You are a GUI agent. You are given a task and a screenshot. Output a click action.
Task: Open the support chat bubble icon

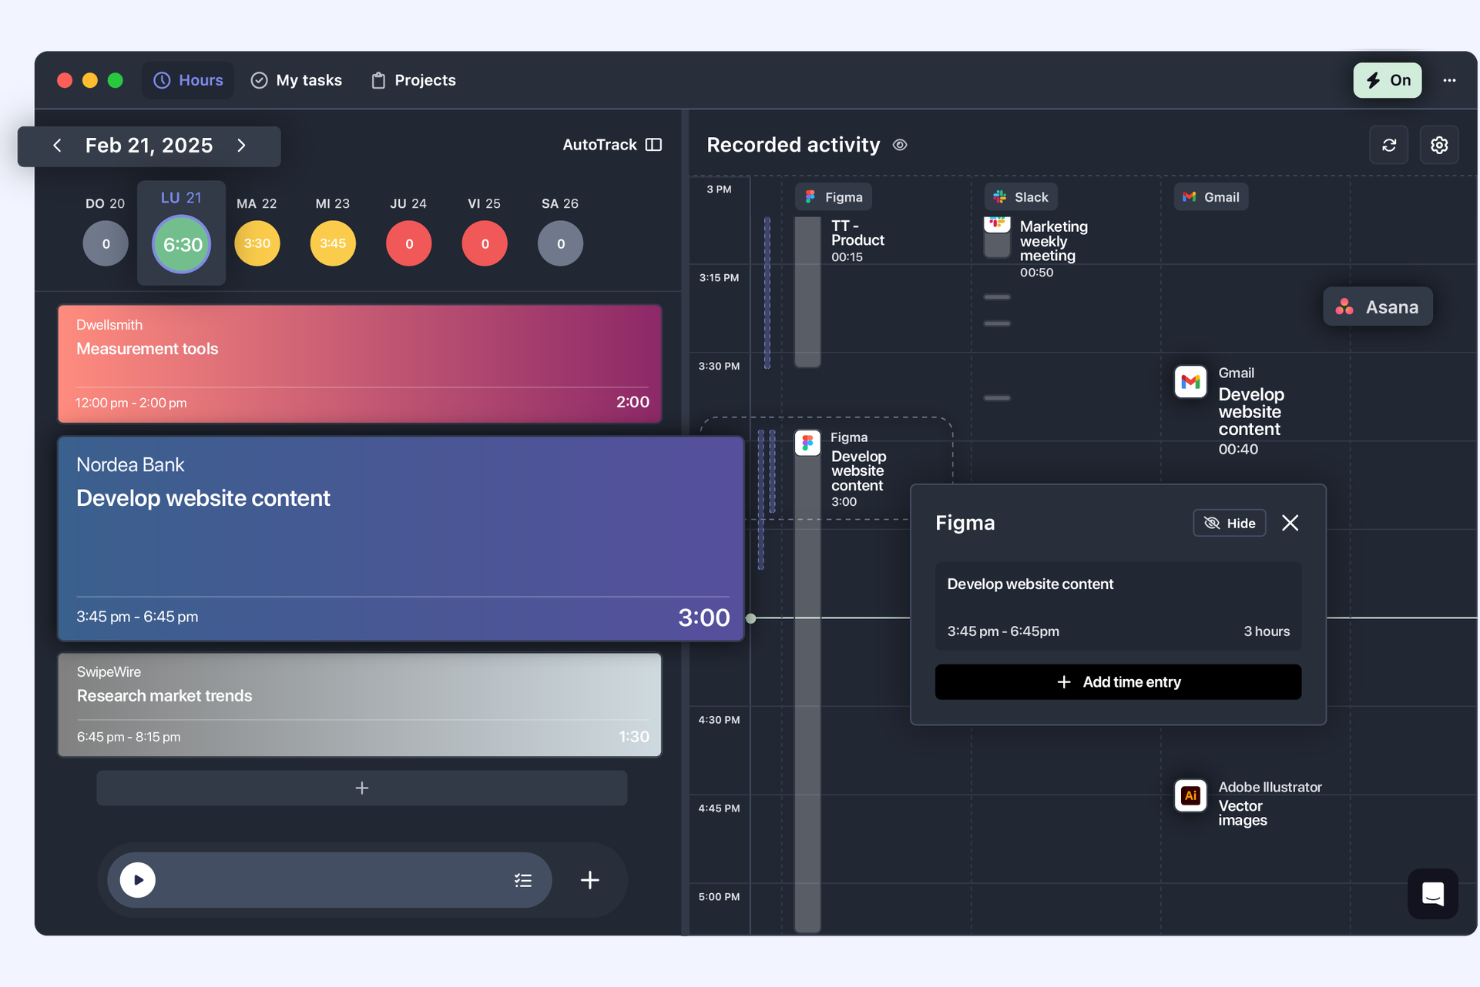(1433, 894)
